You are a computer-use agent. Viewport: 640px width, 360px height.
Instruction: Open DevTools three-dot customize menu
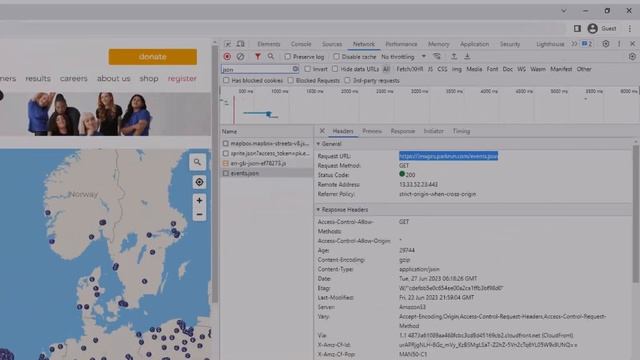[619, 44]
